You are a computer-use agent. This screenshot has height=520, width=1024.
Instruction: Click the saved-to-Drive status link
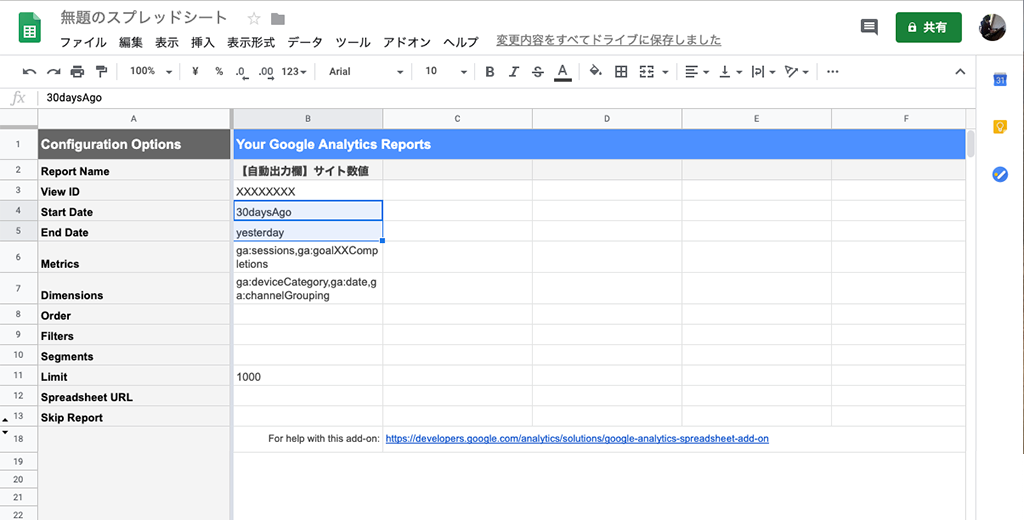point(609,41)
